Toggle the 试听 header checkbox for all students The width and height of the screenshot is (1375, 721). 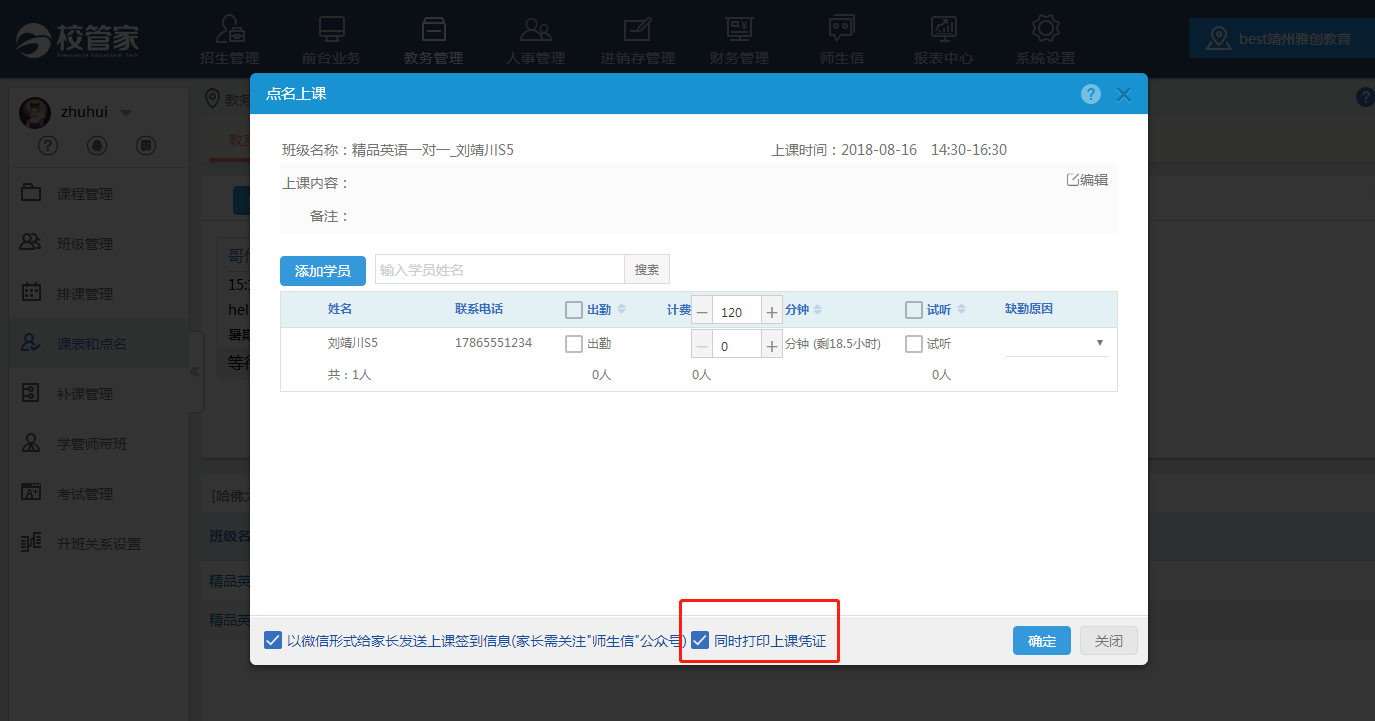pos(913,310)
